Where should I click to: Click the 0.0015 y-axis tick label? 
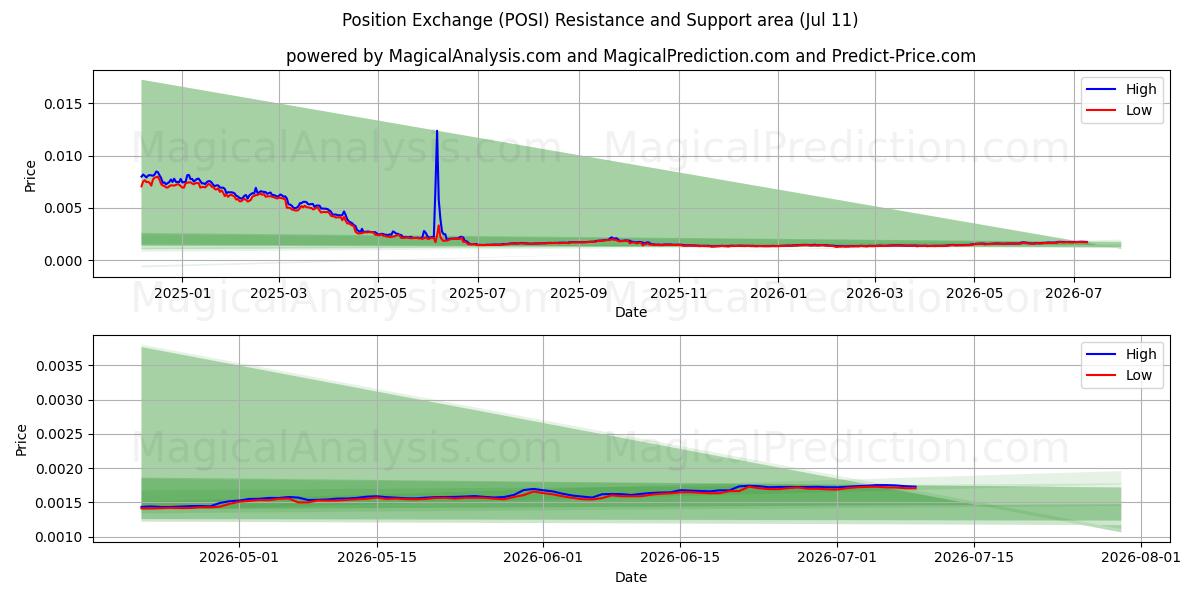coord(62,503)
